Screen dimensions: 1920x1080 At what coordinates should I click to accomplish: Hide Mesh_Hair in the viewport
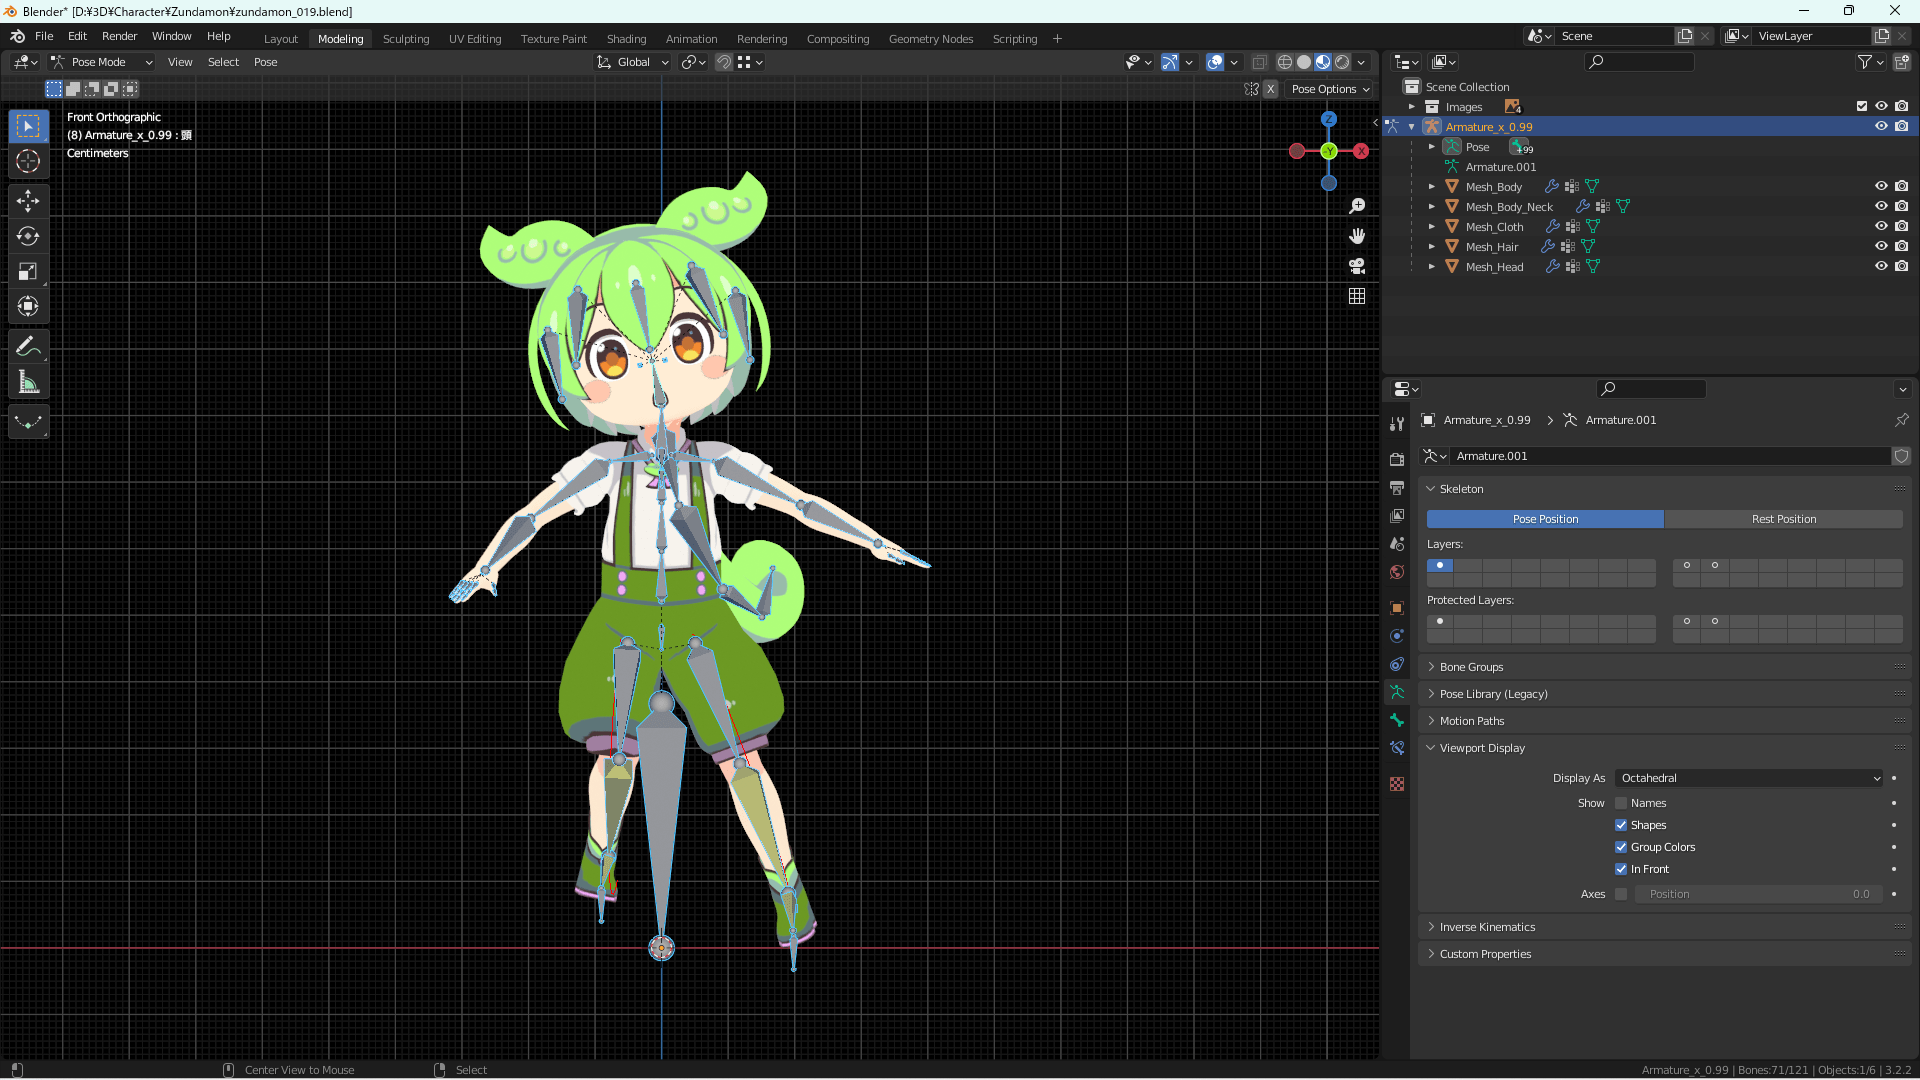[x=1881, y=246]
